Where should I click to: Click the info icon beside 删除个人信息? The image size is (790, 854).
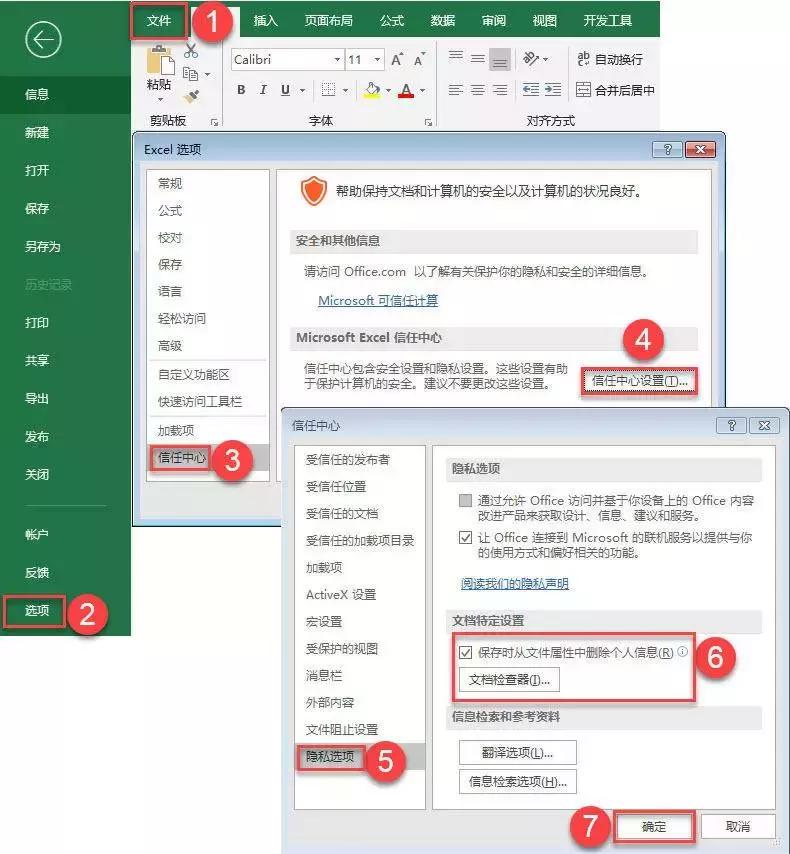tap(683, 651)
